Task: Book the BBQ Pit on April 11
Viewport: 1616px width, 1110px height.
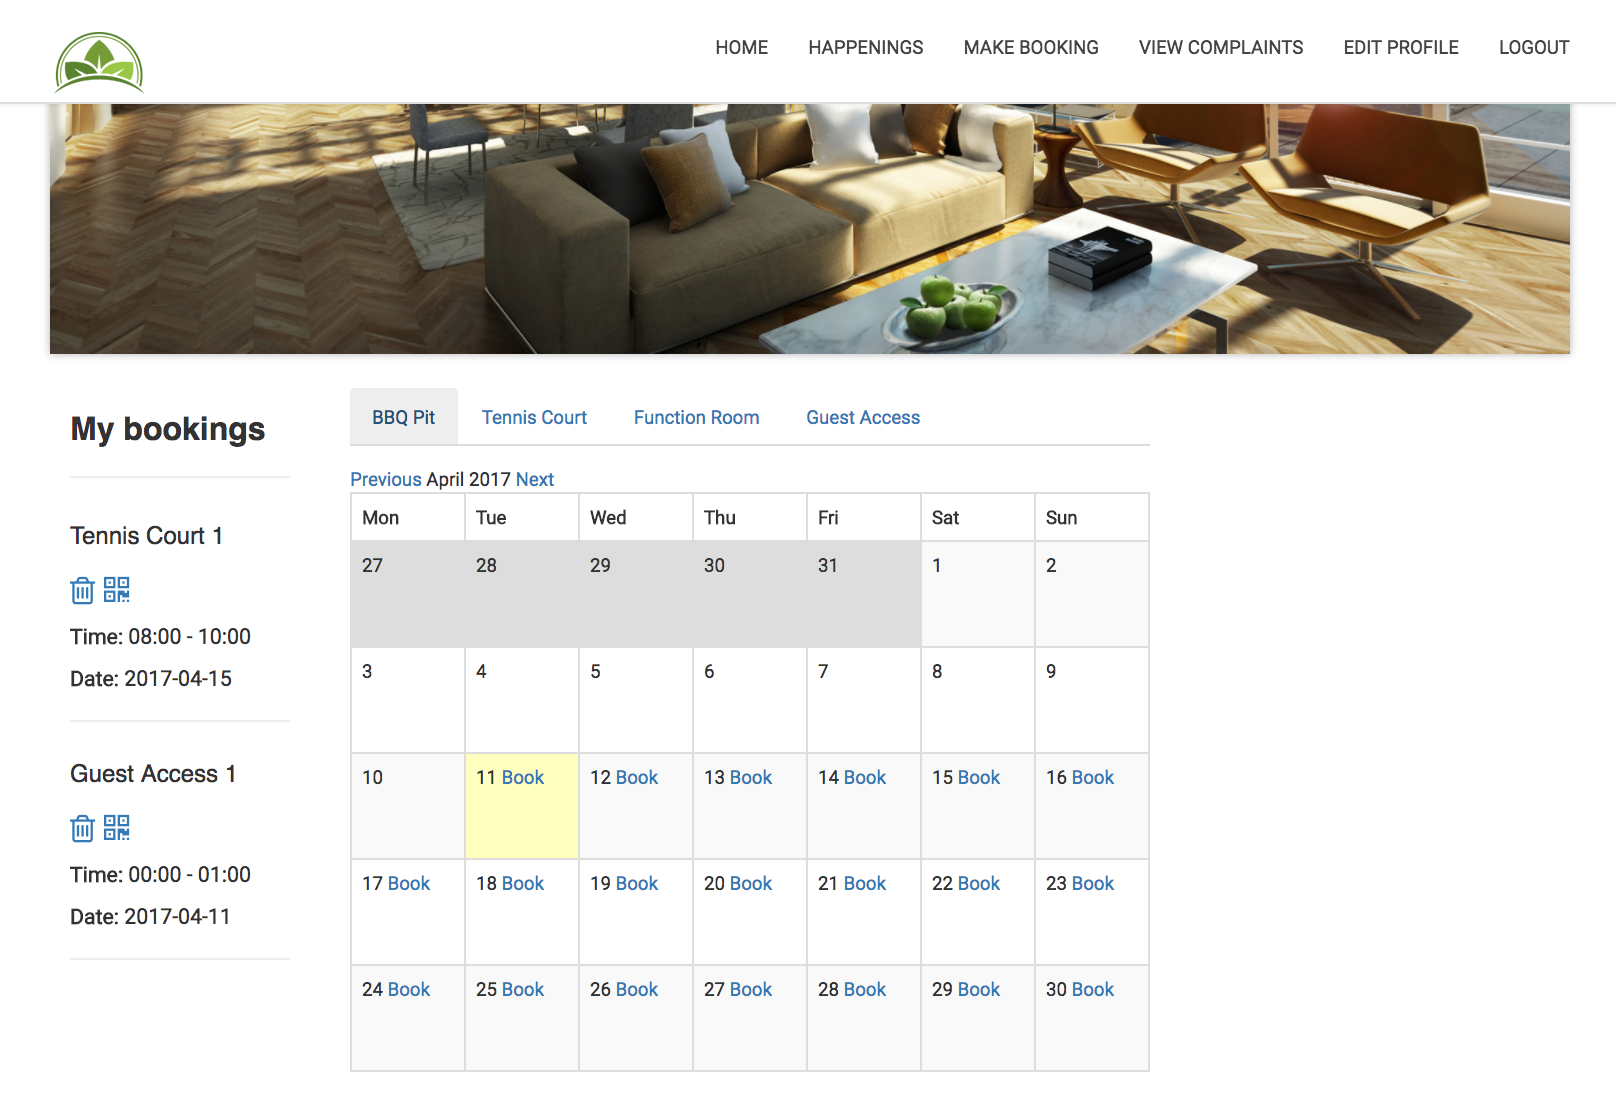Action: (523, 777)
